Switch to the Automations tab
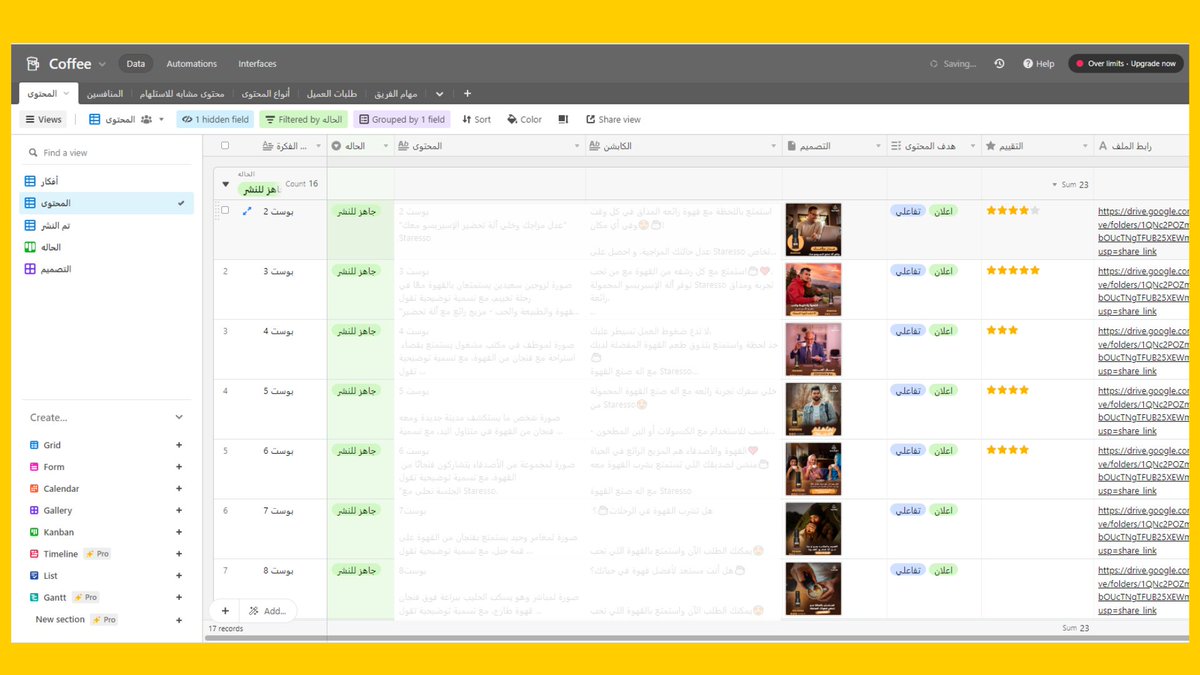The width and height of the screenshot is (1200, 675). point(192,64)
